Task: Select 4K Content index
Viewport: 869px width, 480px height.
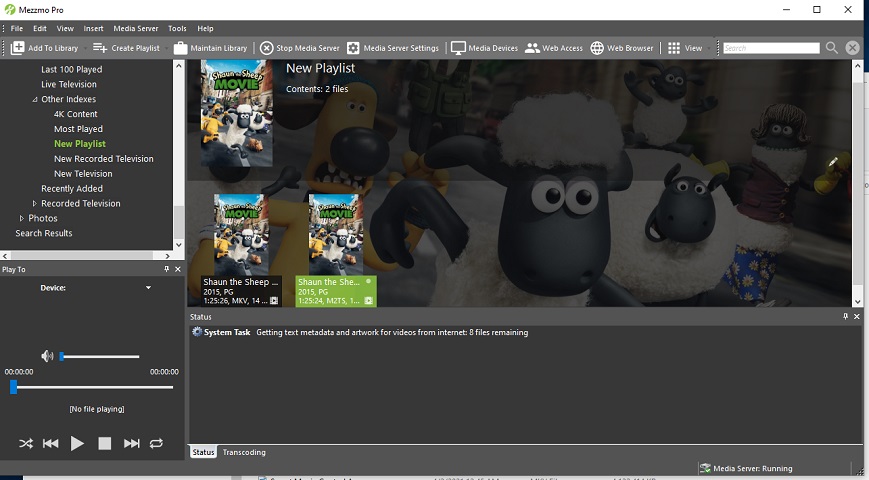Action: 75,114
